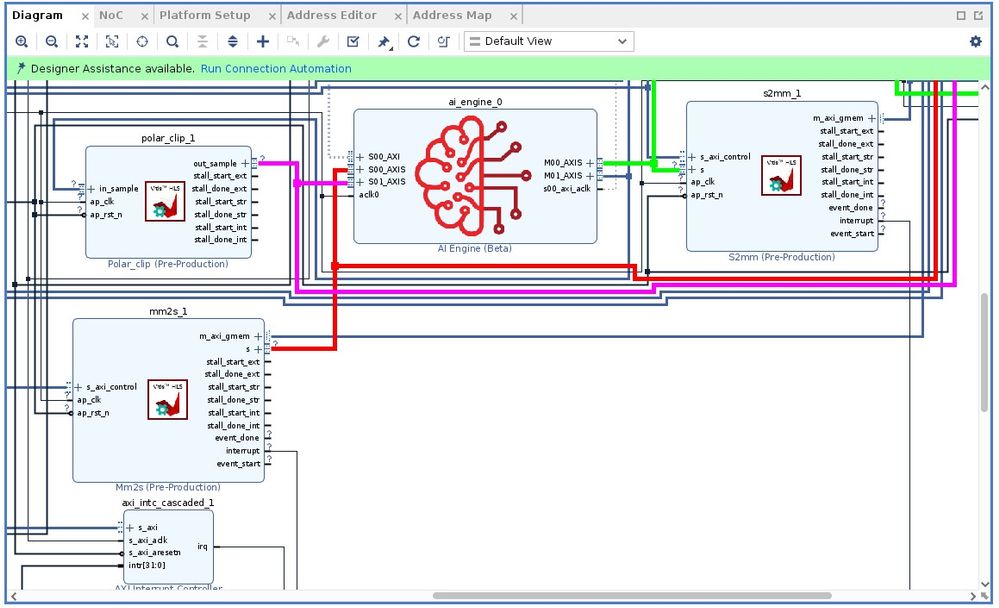Image resolution: width=999 pixels, height=608 pixels.
Task: Activate the Select Area zoom tool
Action: pyautogui.click(x=112, y=41)
